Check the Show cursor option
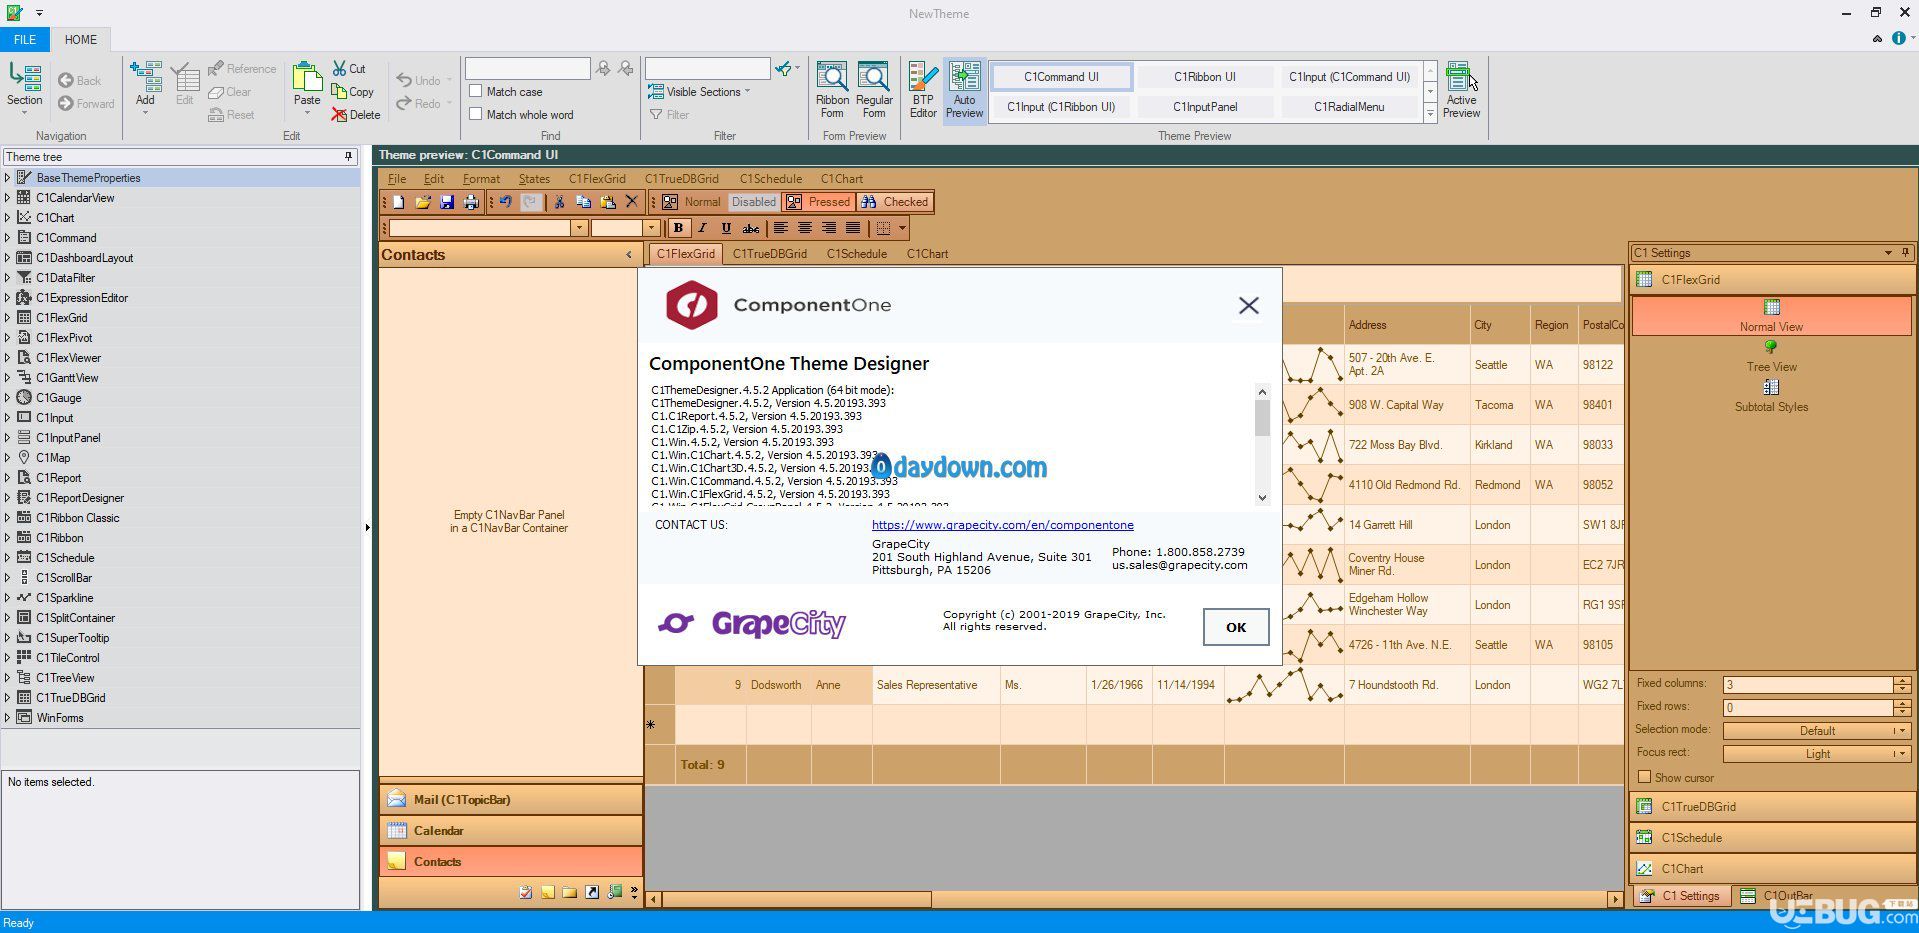Viewport: 1919px width, 933px height. pos(1644,777)
